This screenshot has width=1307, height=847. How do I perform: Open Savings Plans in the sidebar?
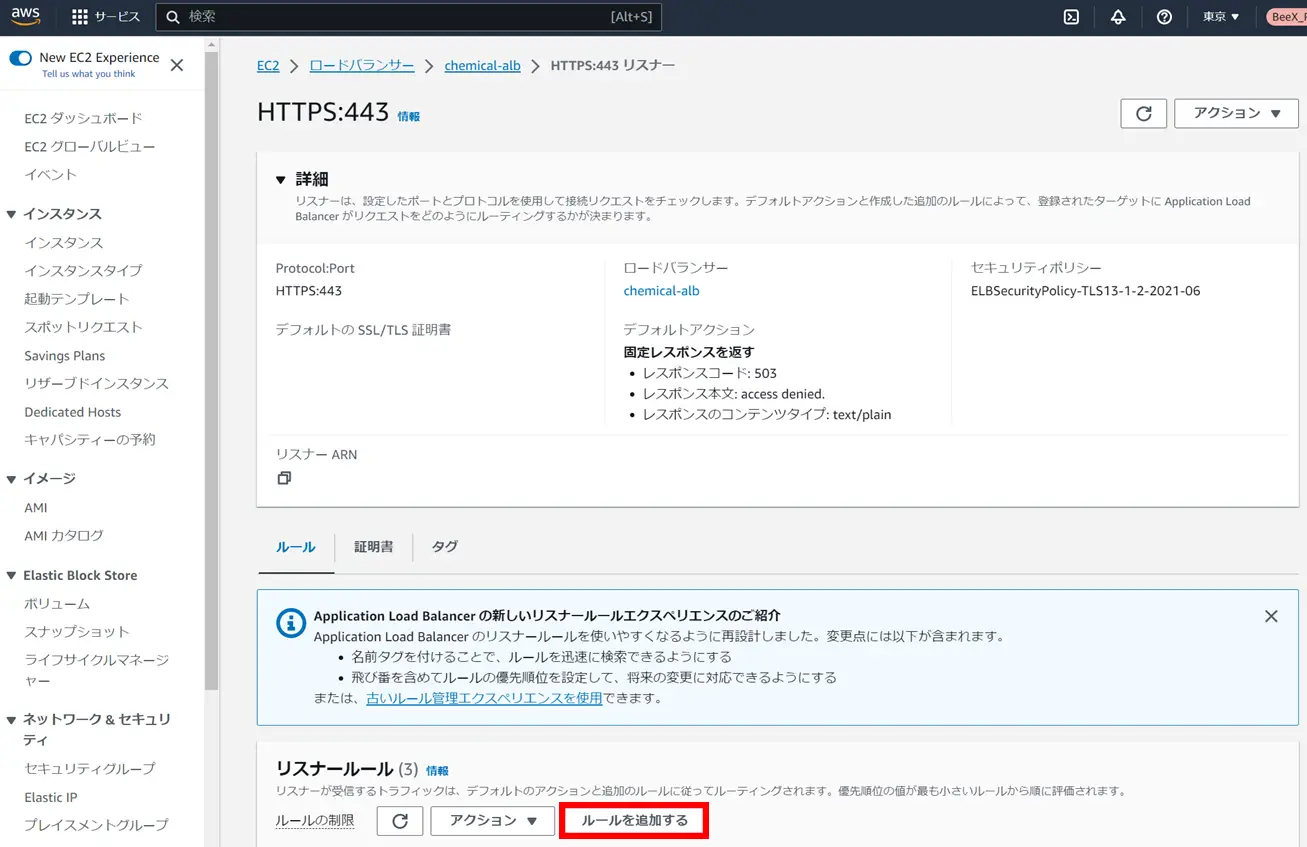coord(65,355)
